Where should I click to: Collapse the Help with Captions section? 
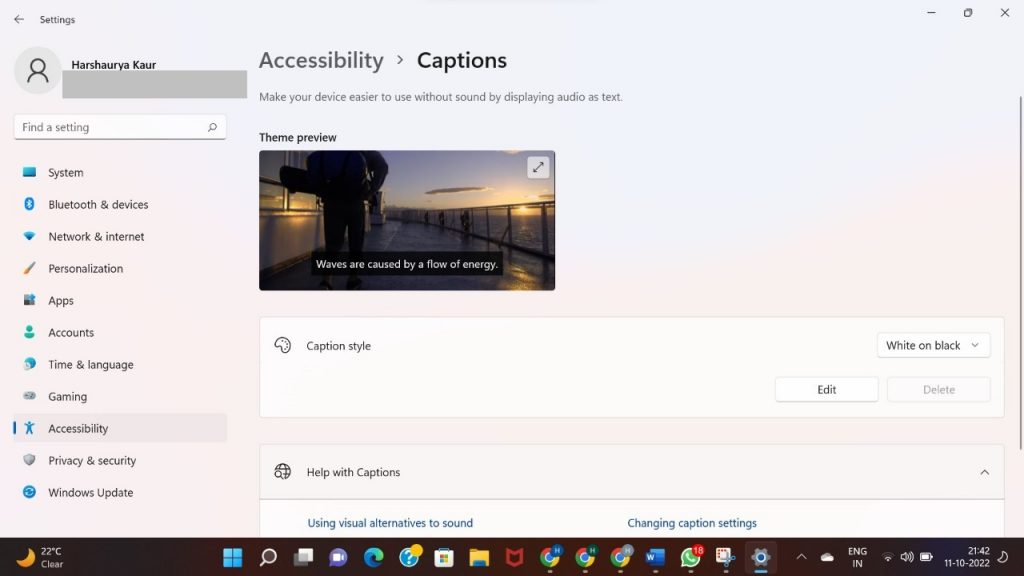[984, 472]
